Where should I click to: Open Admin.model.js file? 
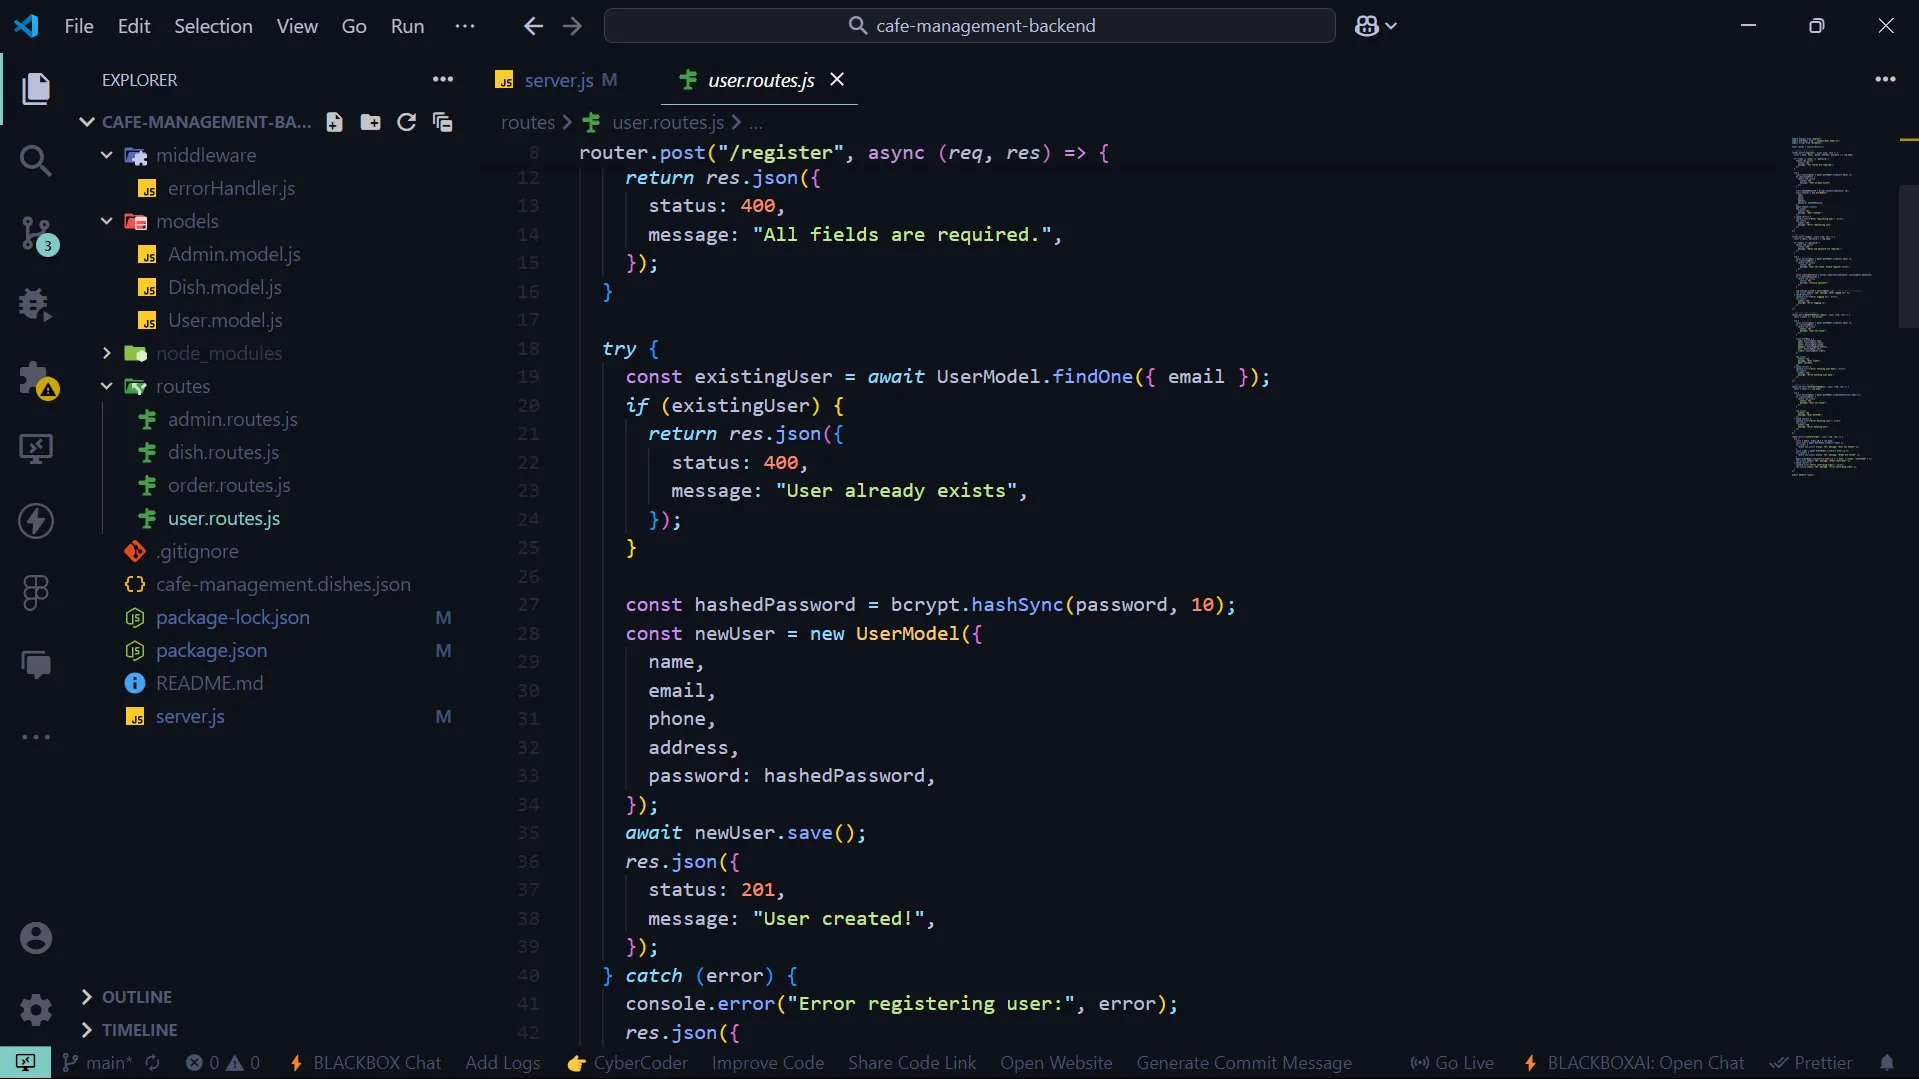[234, 254]
